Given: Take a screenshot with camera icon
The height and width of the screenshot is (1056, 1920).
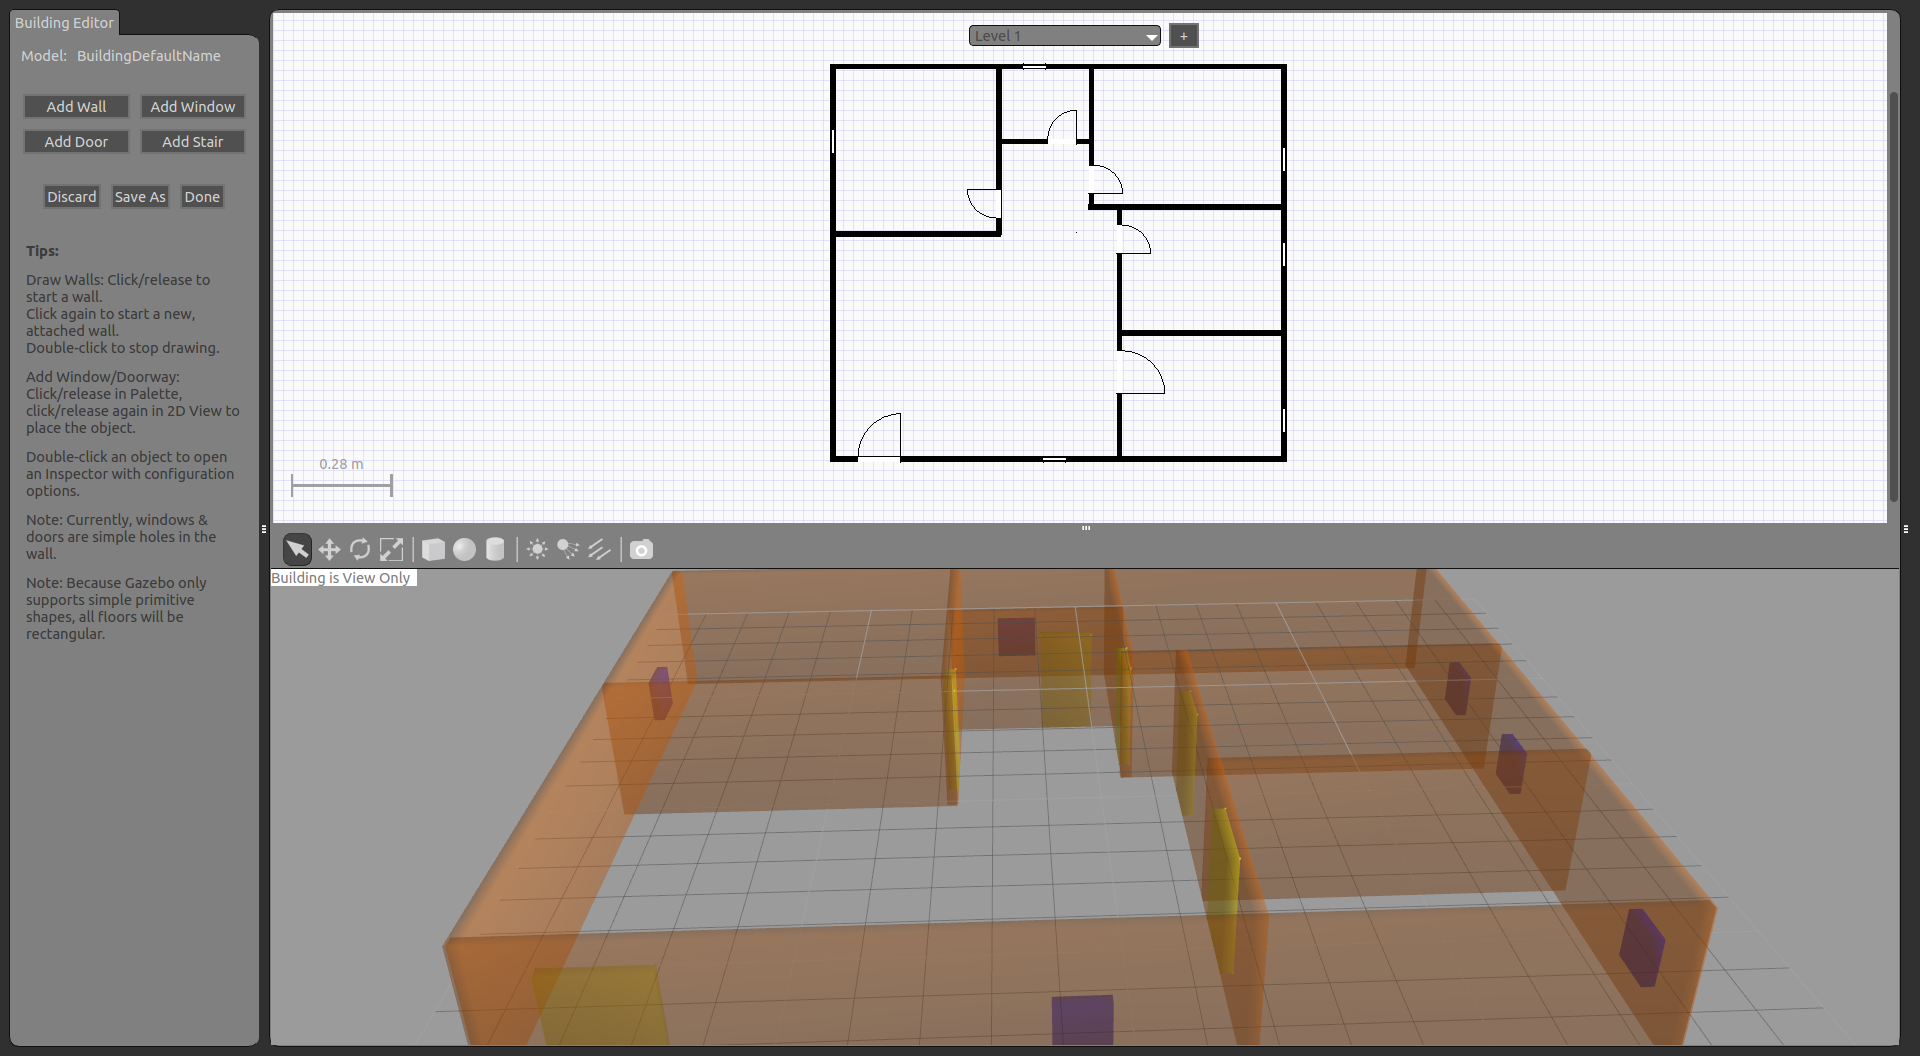Looking at the screenshot, I should coord(641,549).
